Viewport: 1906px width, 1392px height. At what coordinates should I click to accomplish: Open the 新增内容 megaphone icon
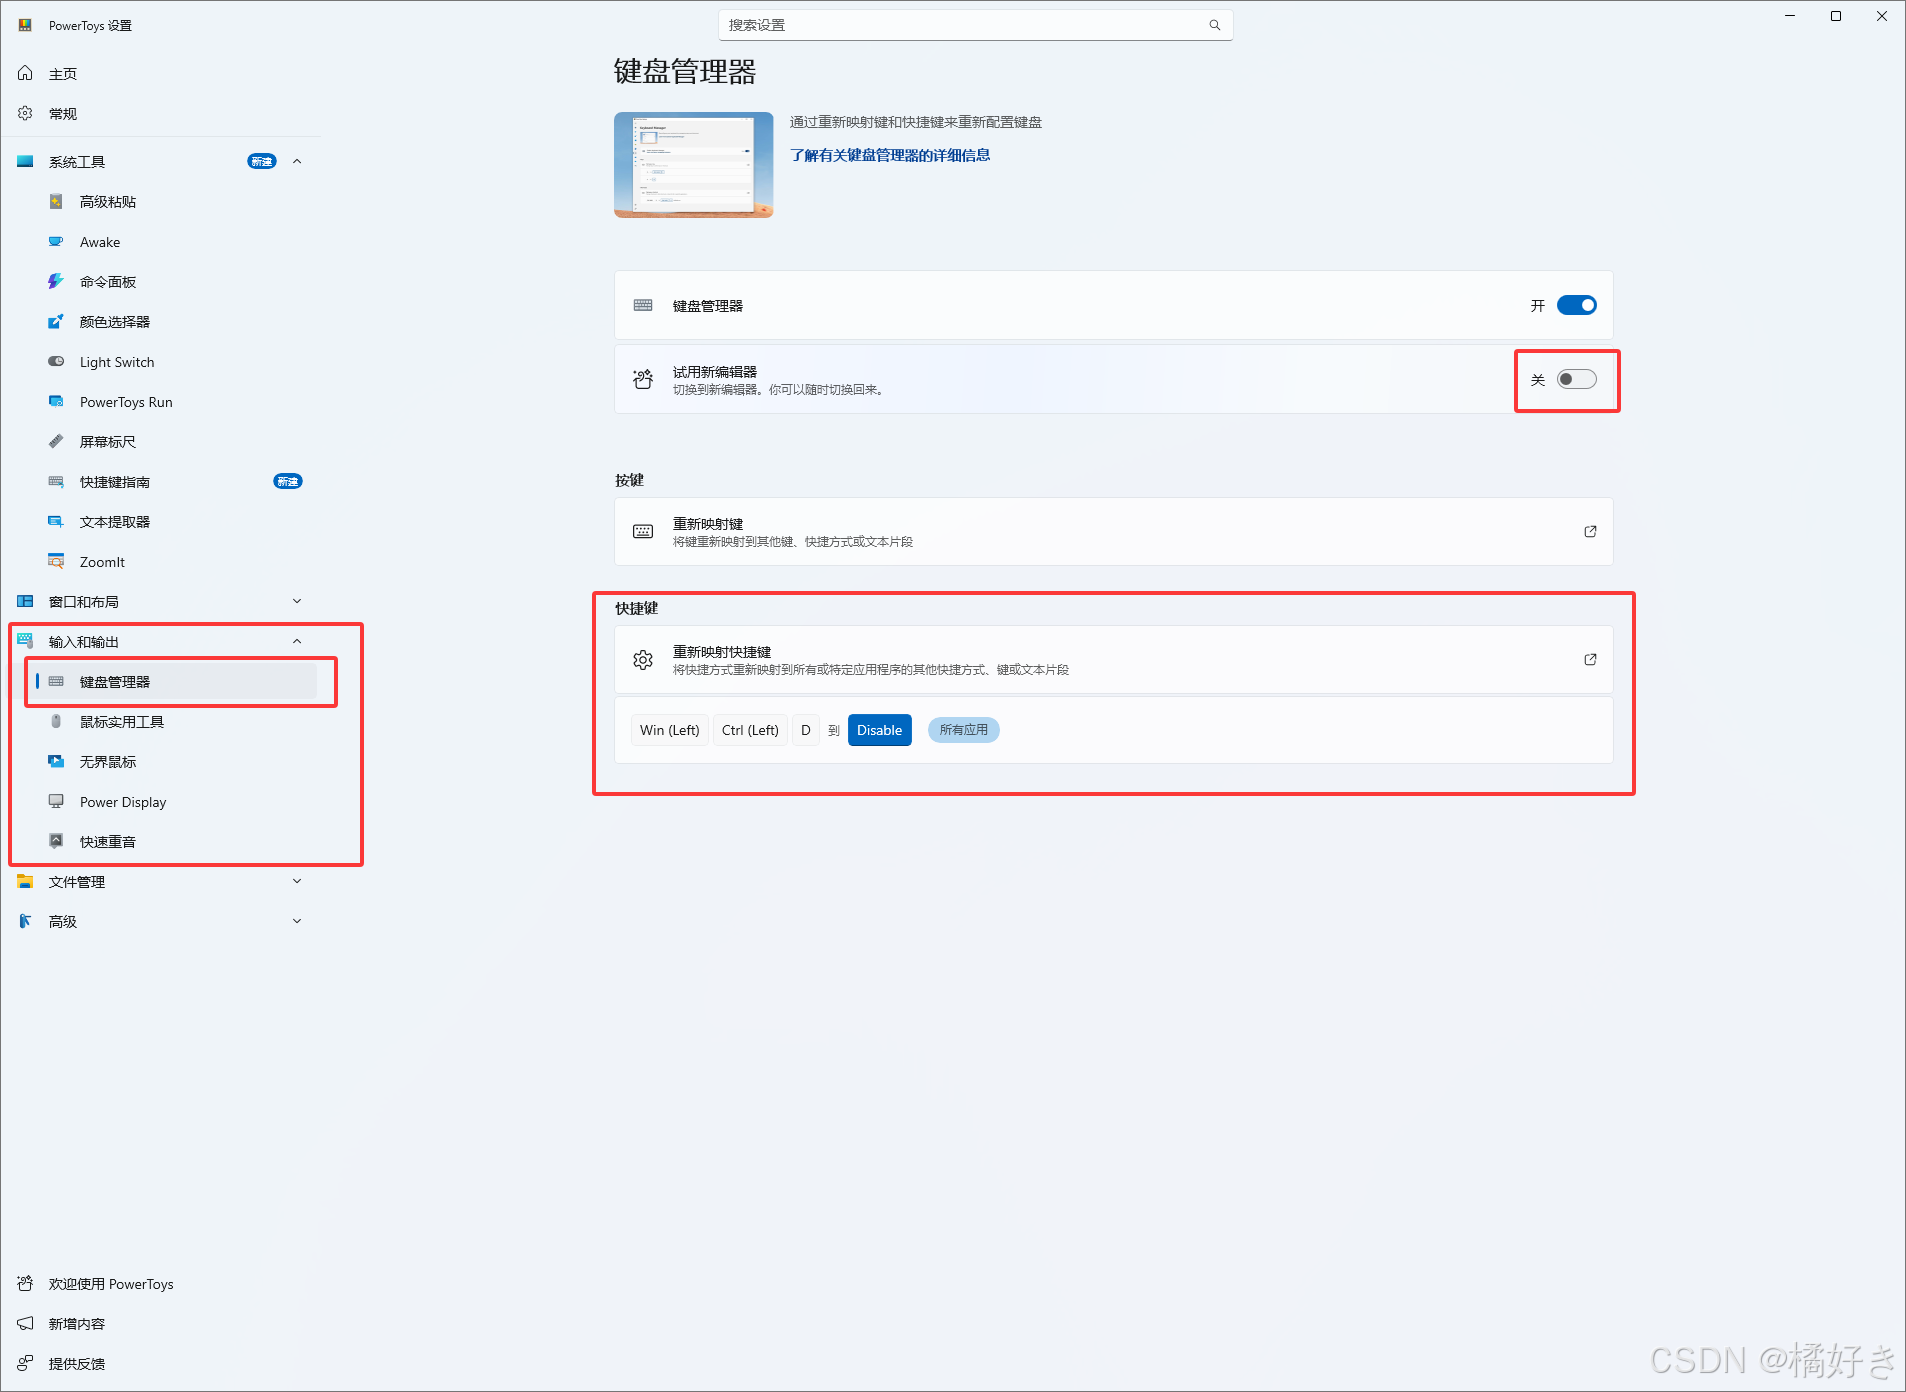click(x=25, y=1323)
